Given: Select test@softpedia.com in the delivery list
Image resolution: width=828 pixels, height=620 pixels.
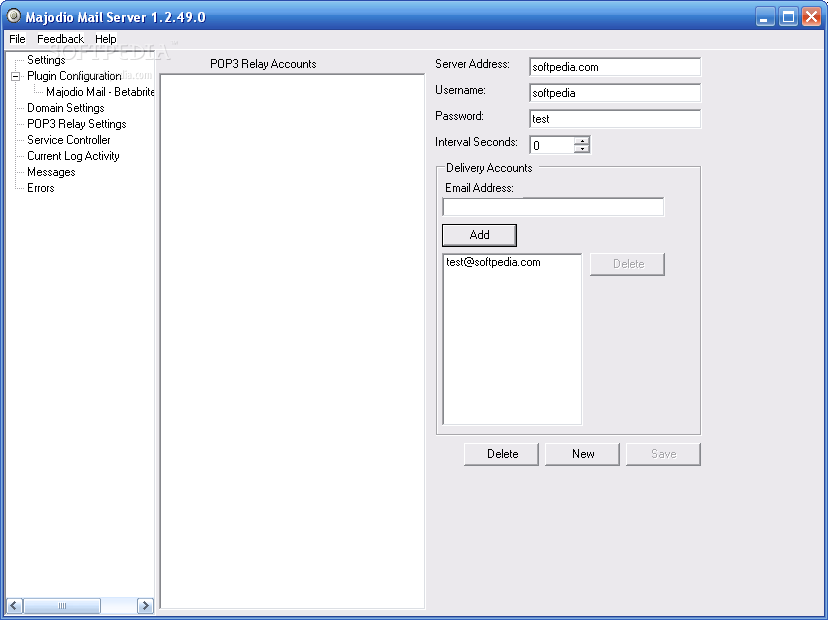Looking at the screenshot, I should point(493,262).
